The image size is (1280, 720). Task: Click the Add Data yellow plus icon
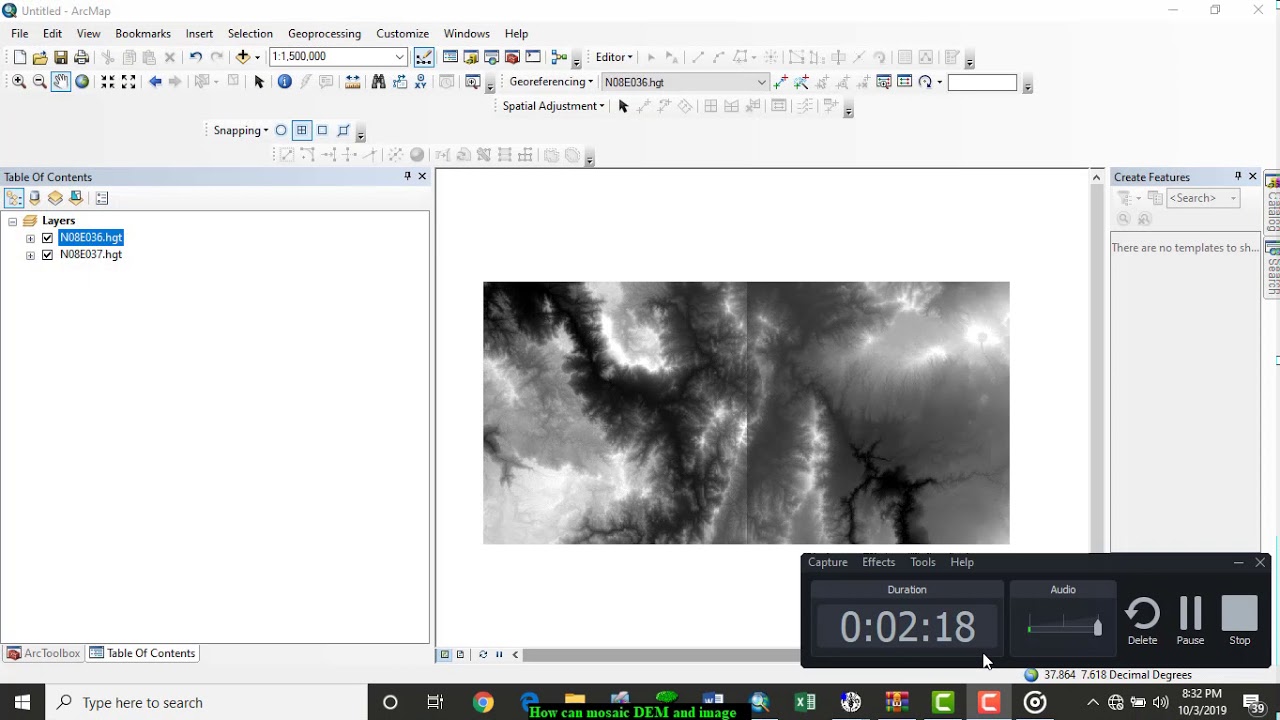[x=243, y=57]
